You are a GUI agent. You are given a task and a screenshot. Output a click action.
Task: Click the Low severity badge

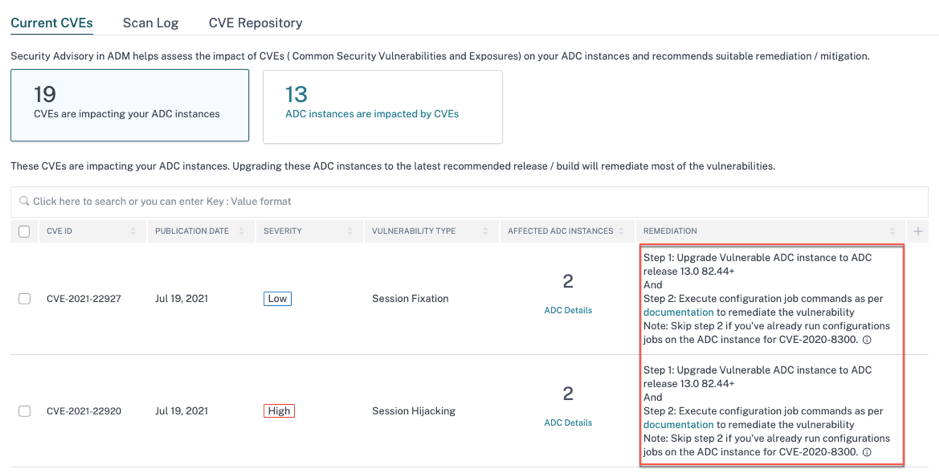[x=277, y=298]
